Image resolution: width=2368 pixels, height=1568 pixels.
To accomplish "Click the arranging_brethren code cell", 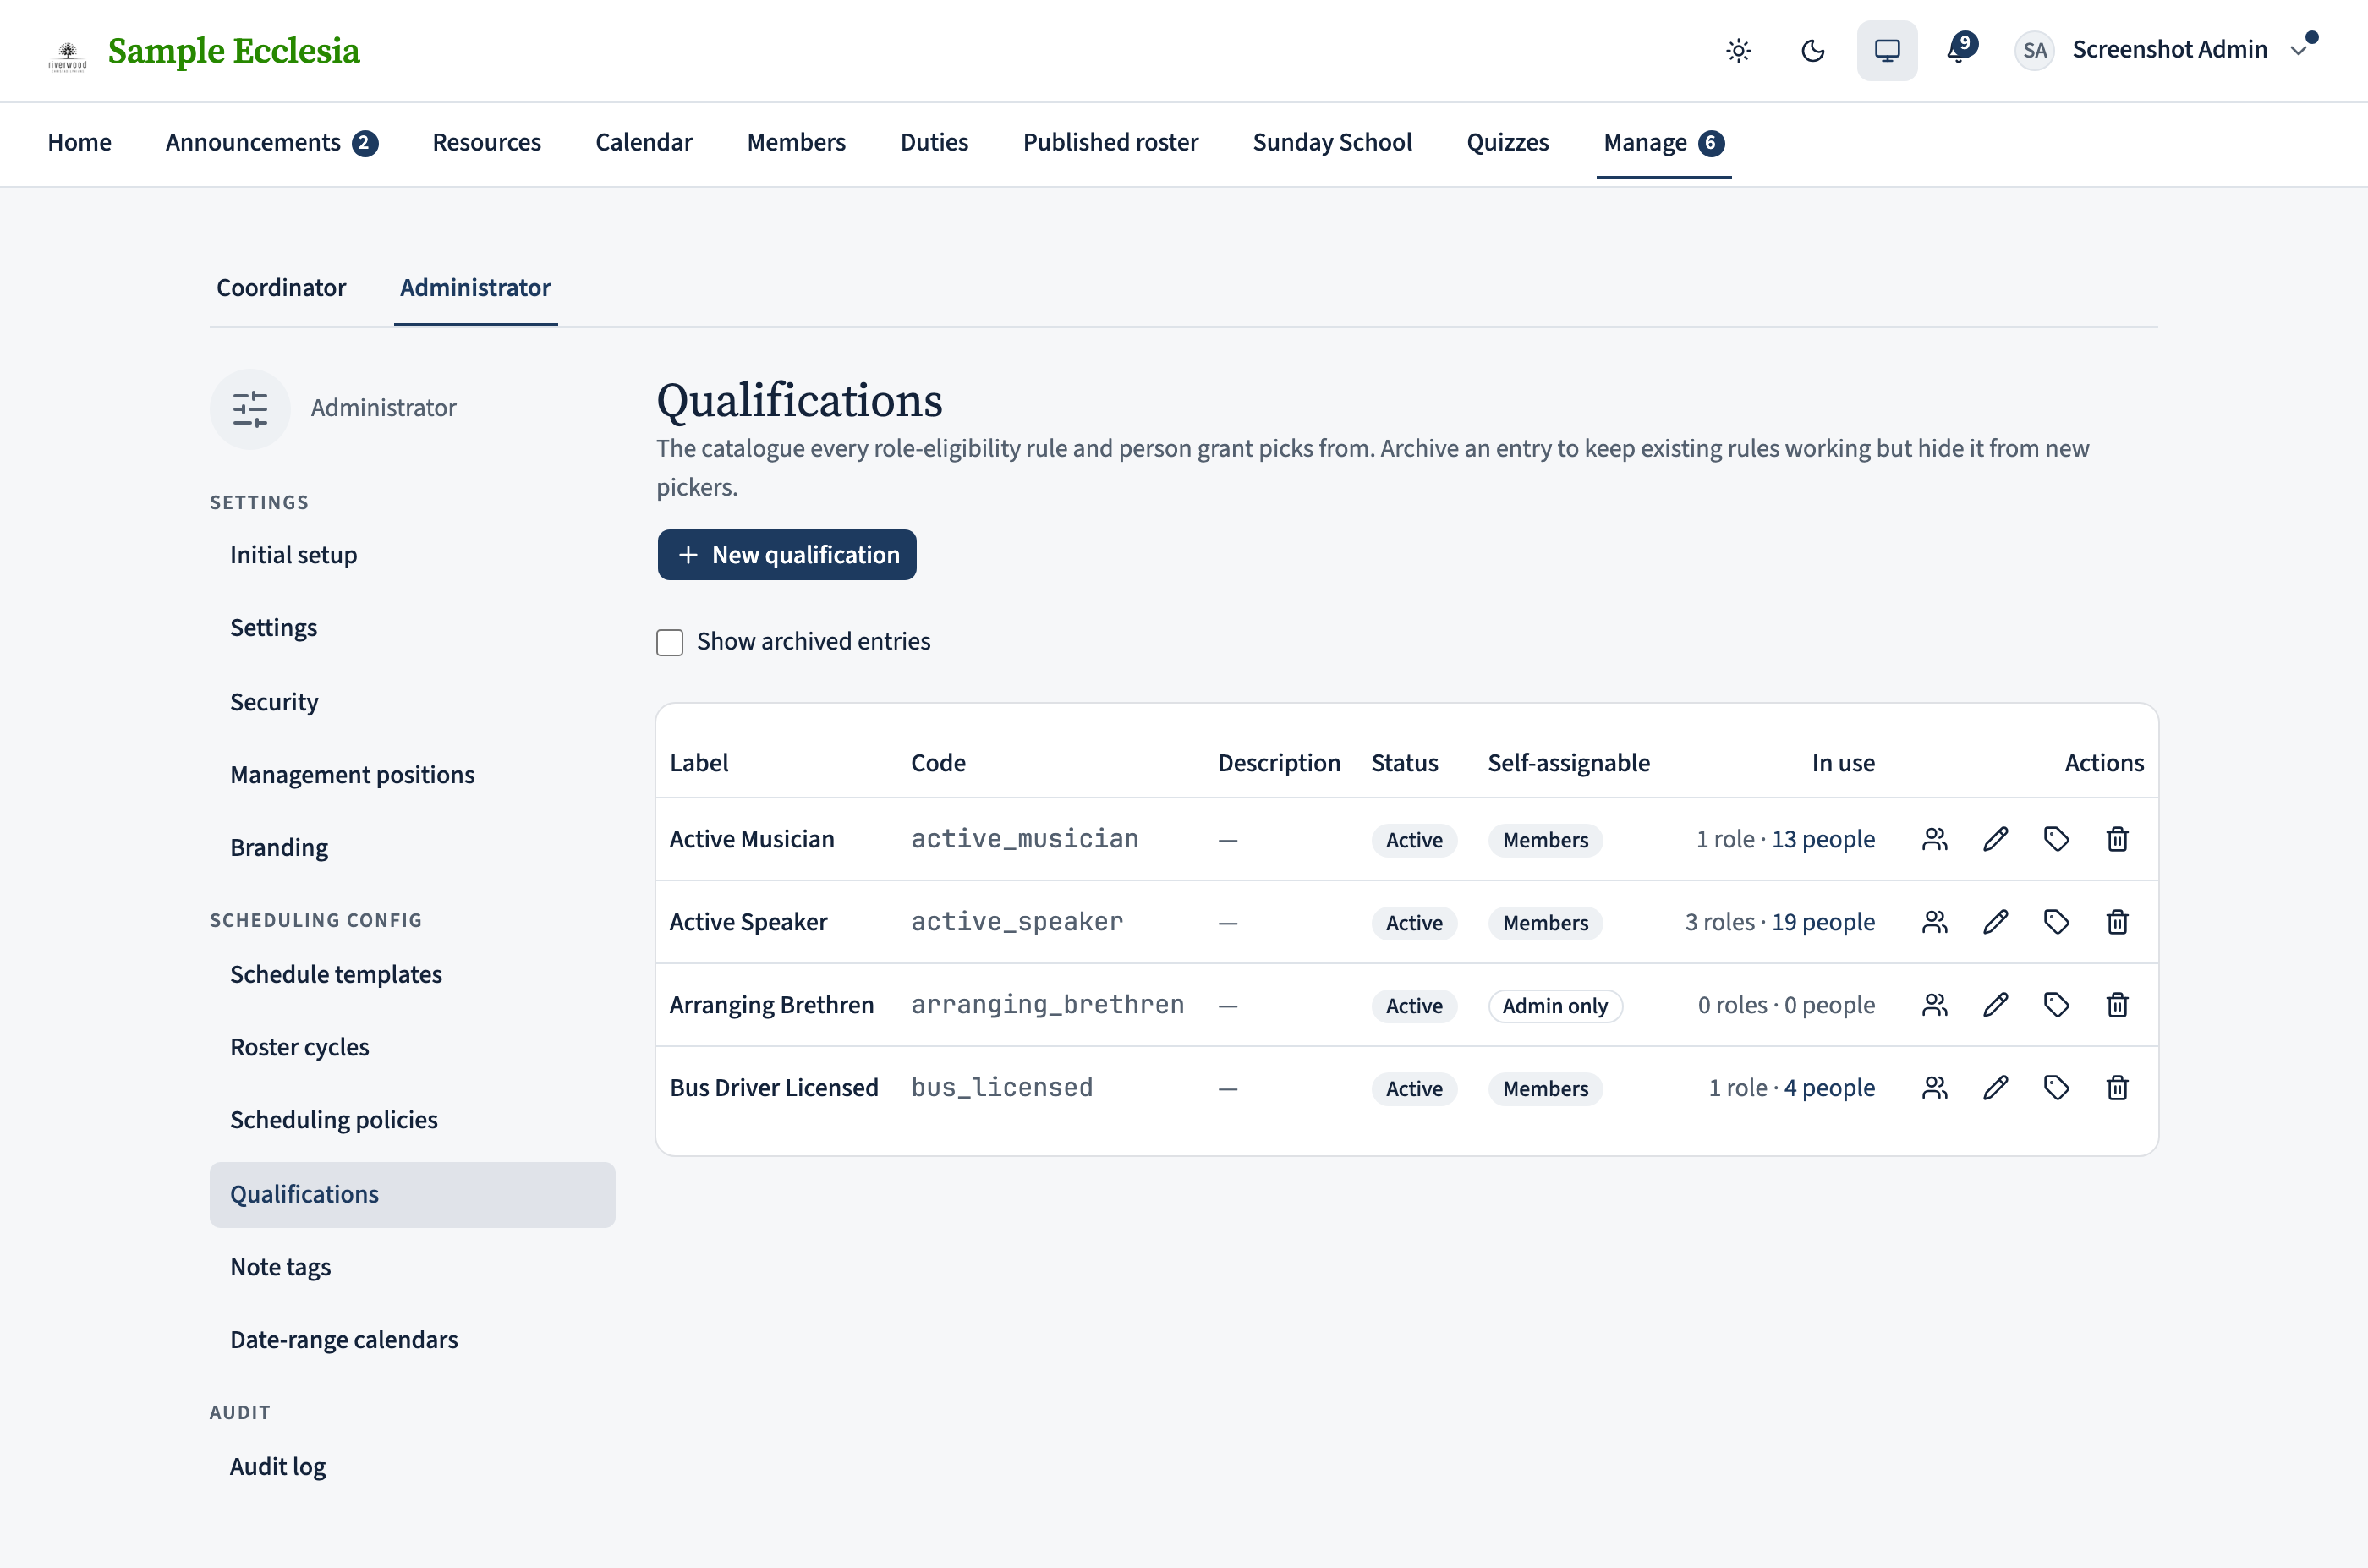I will pos(1047,1005).
